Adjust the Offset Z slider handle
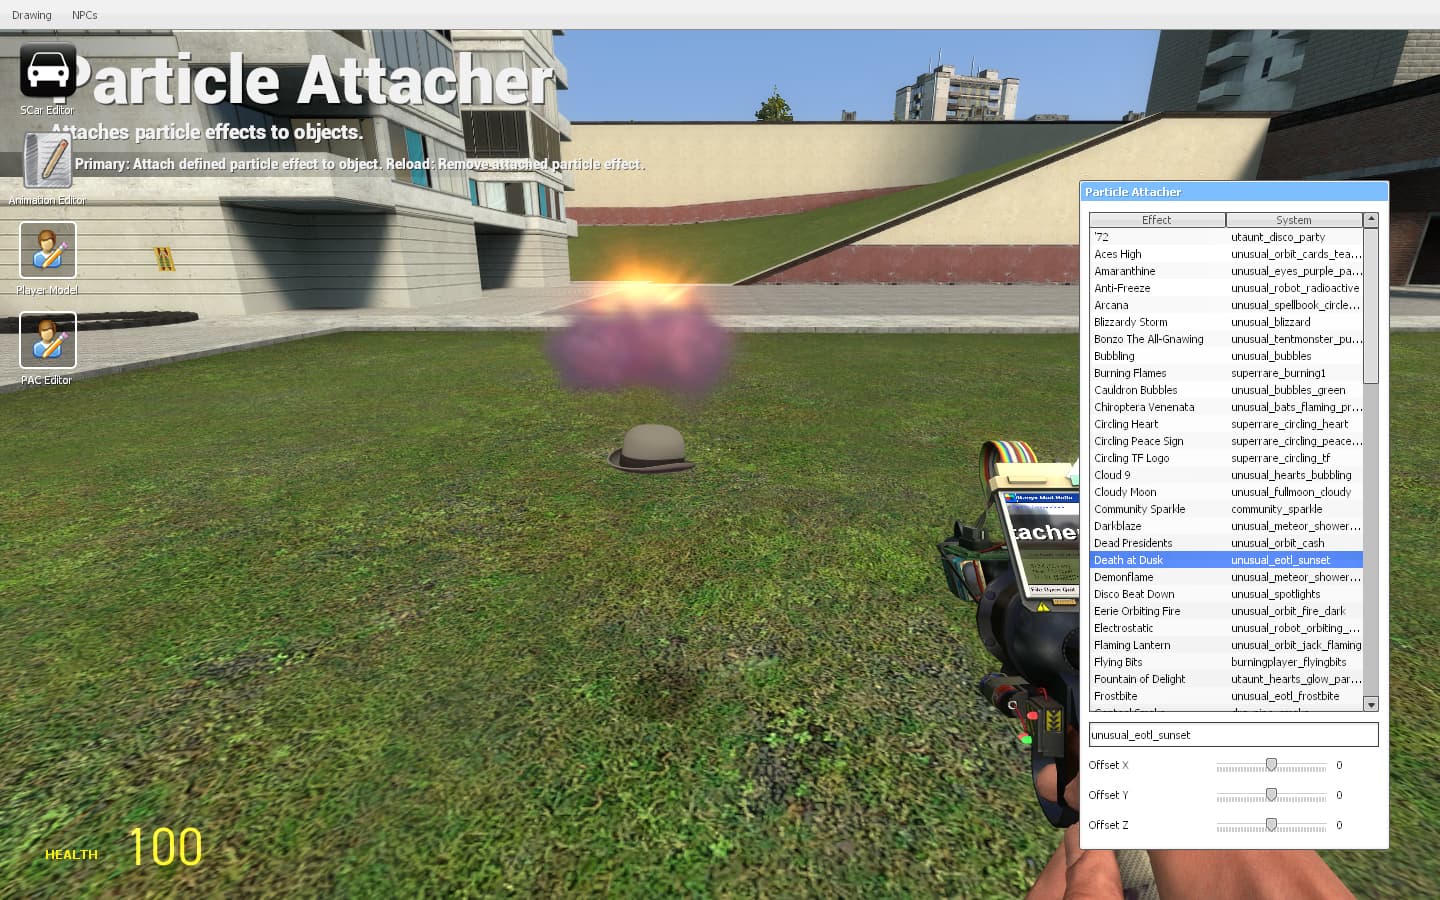Image resolution: width=1440 pixels, height=900 pixels. (1271, 825)
